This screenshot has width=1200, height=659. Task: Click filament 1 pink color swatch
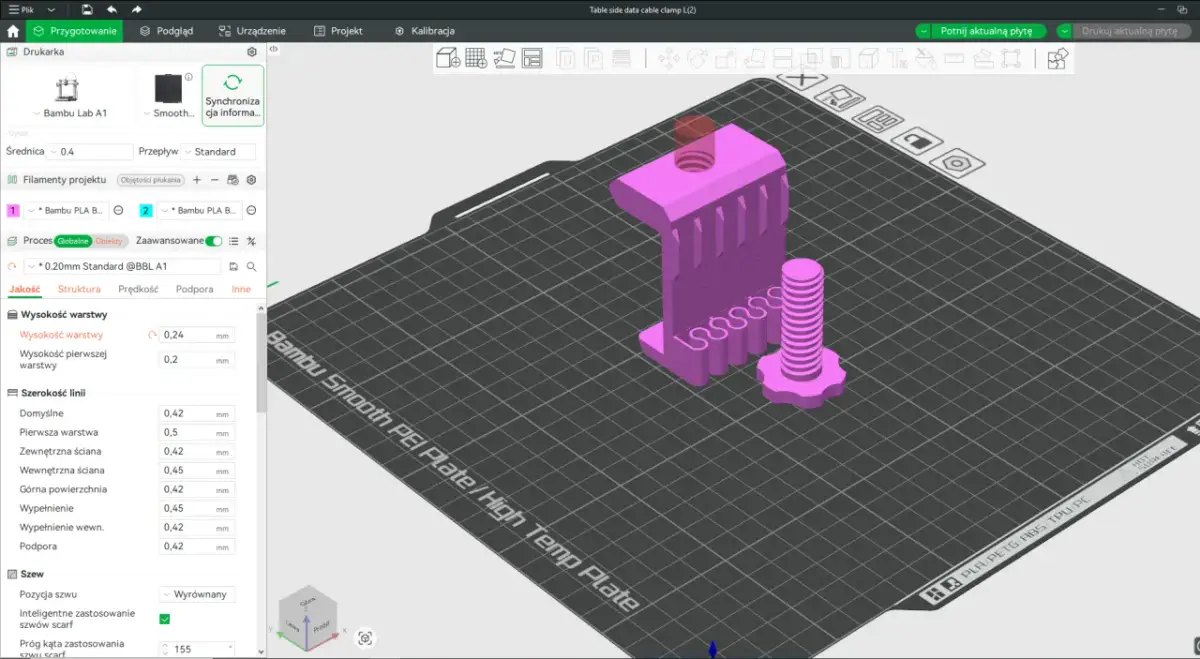12,210
